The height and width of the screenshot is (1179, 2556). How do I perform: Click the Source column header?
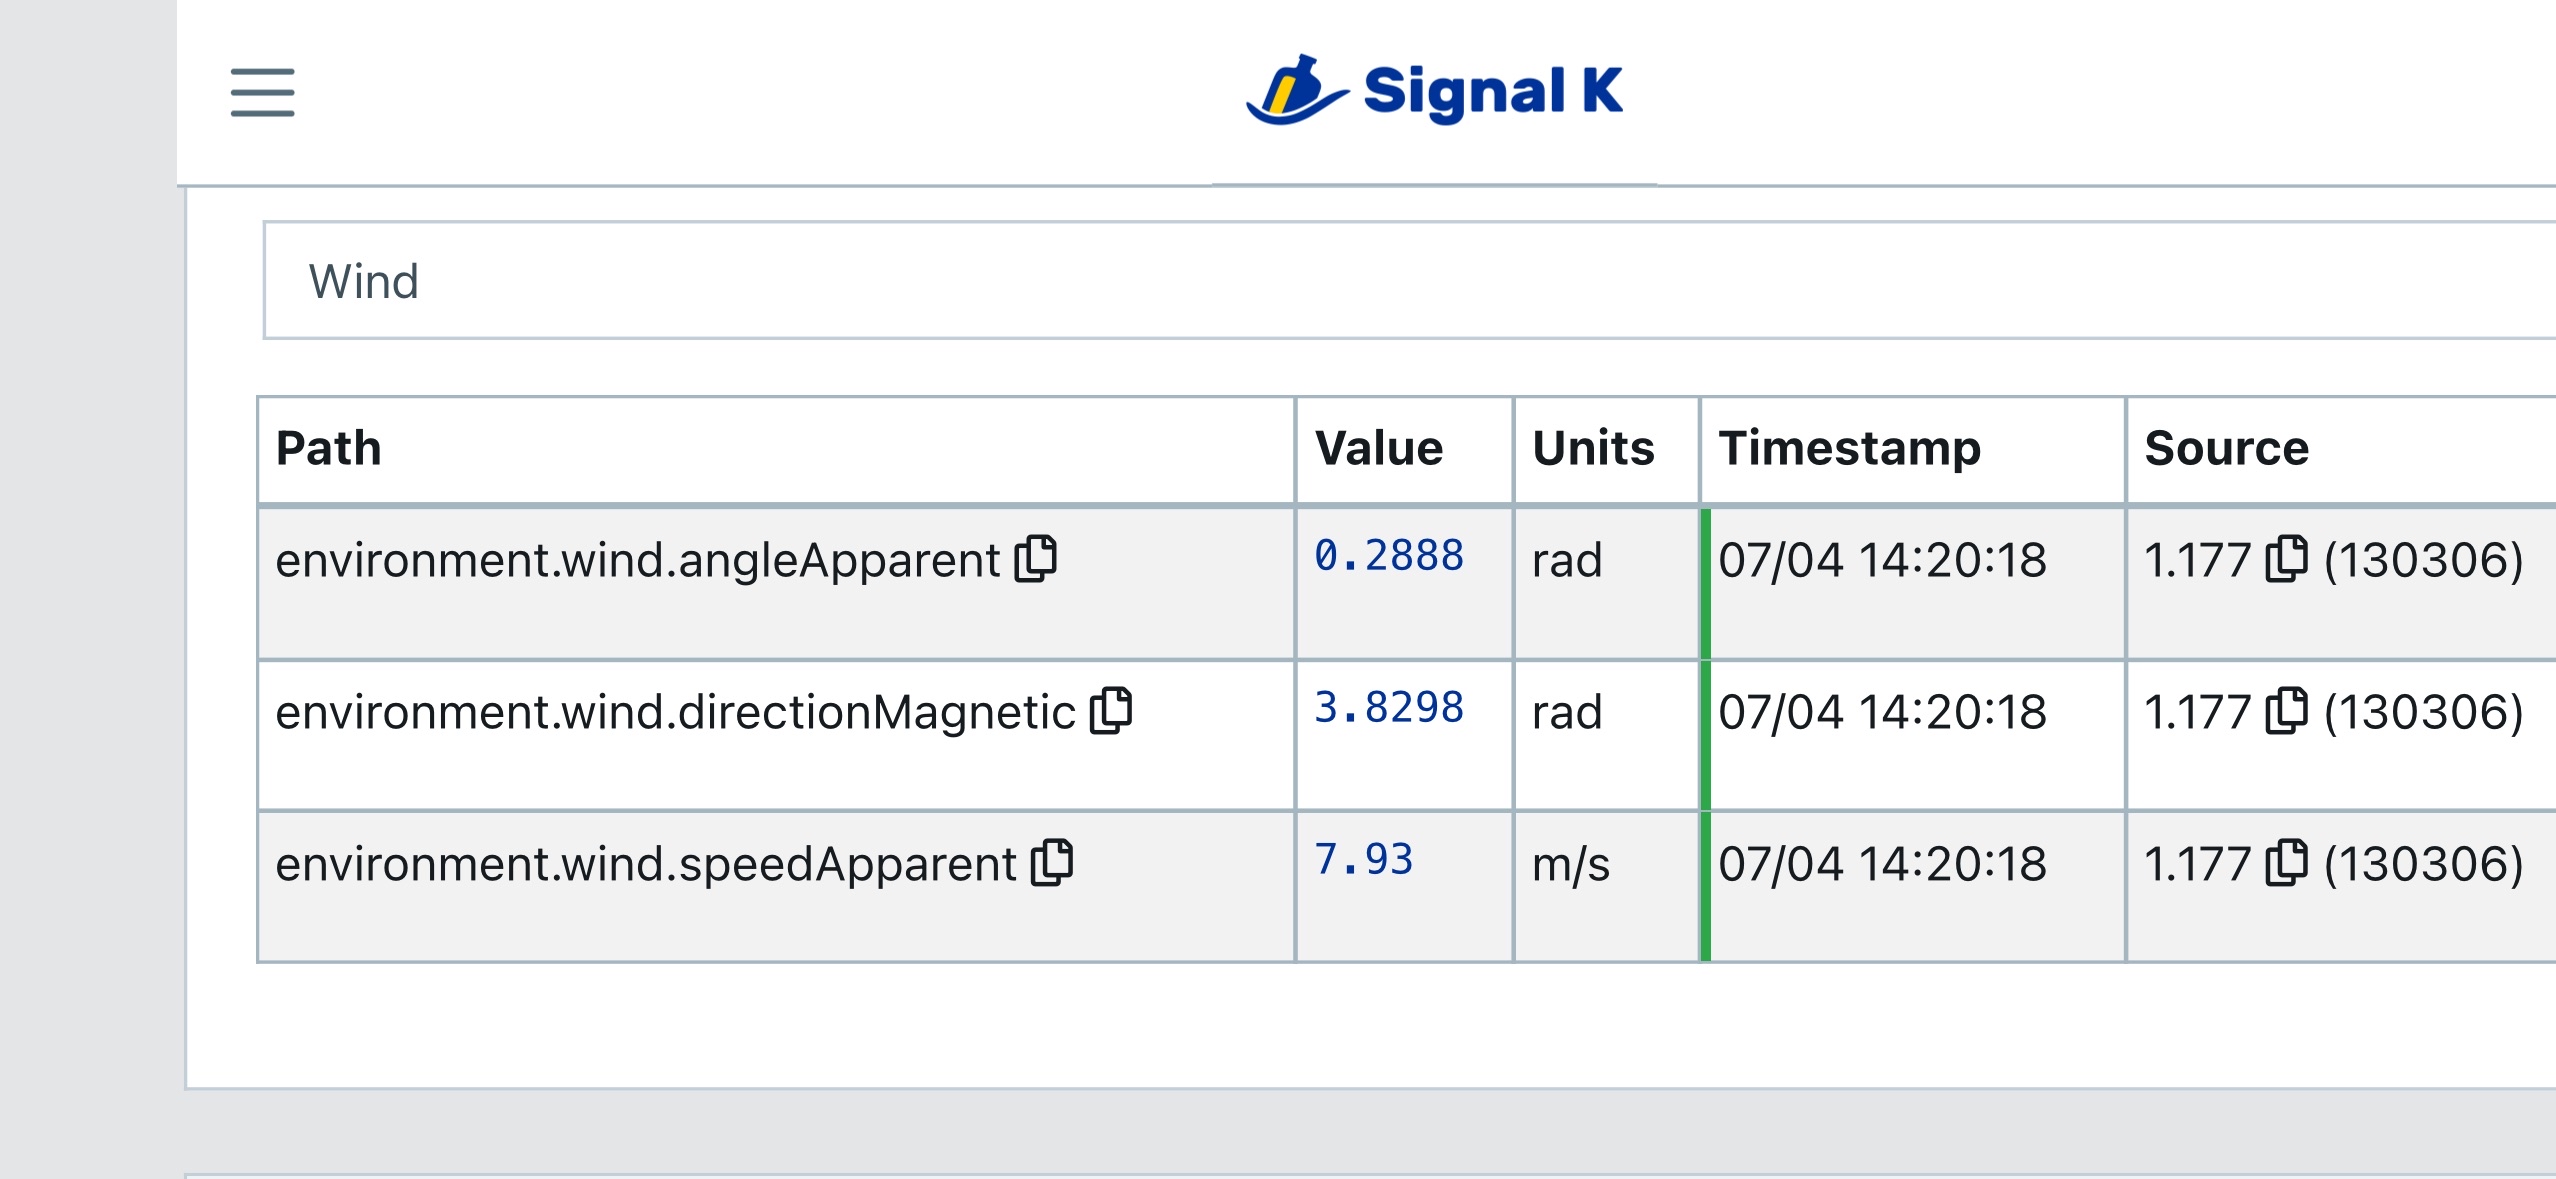pos(2226,448)
